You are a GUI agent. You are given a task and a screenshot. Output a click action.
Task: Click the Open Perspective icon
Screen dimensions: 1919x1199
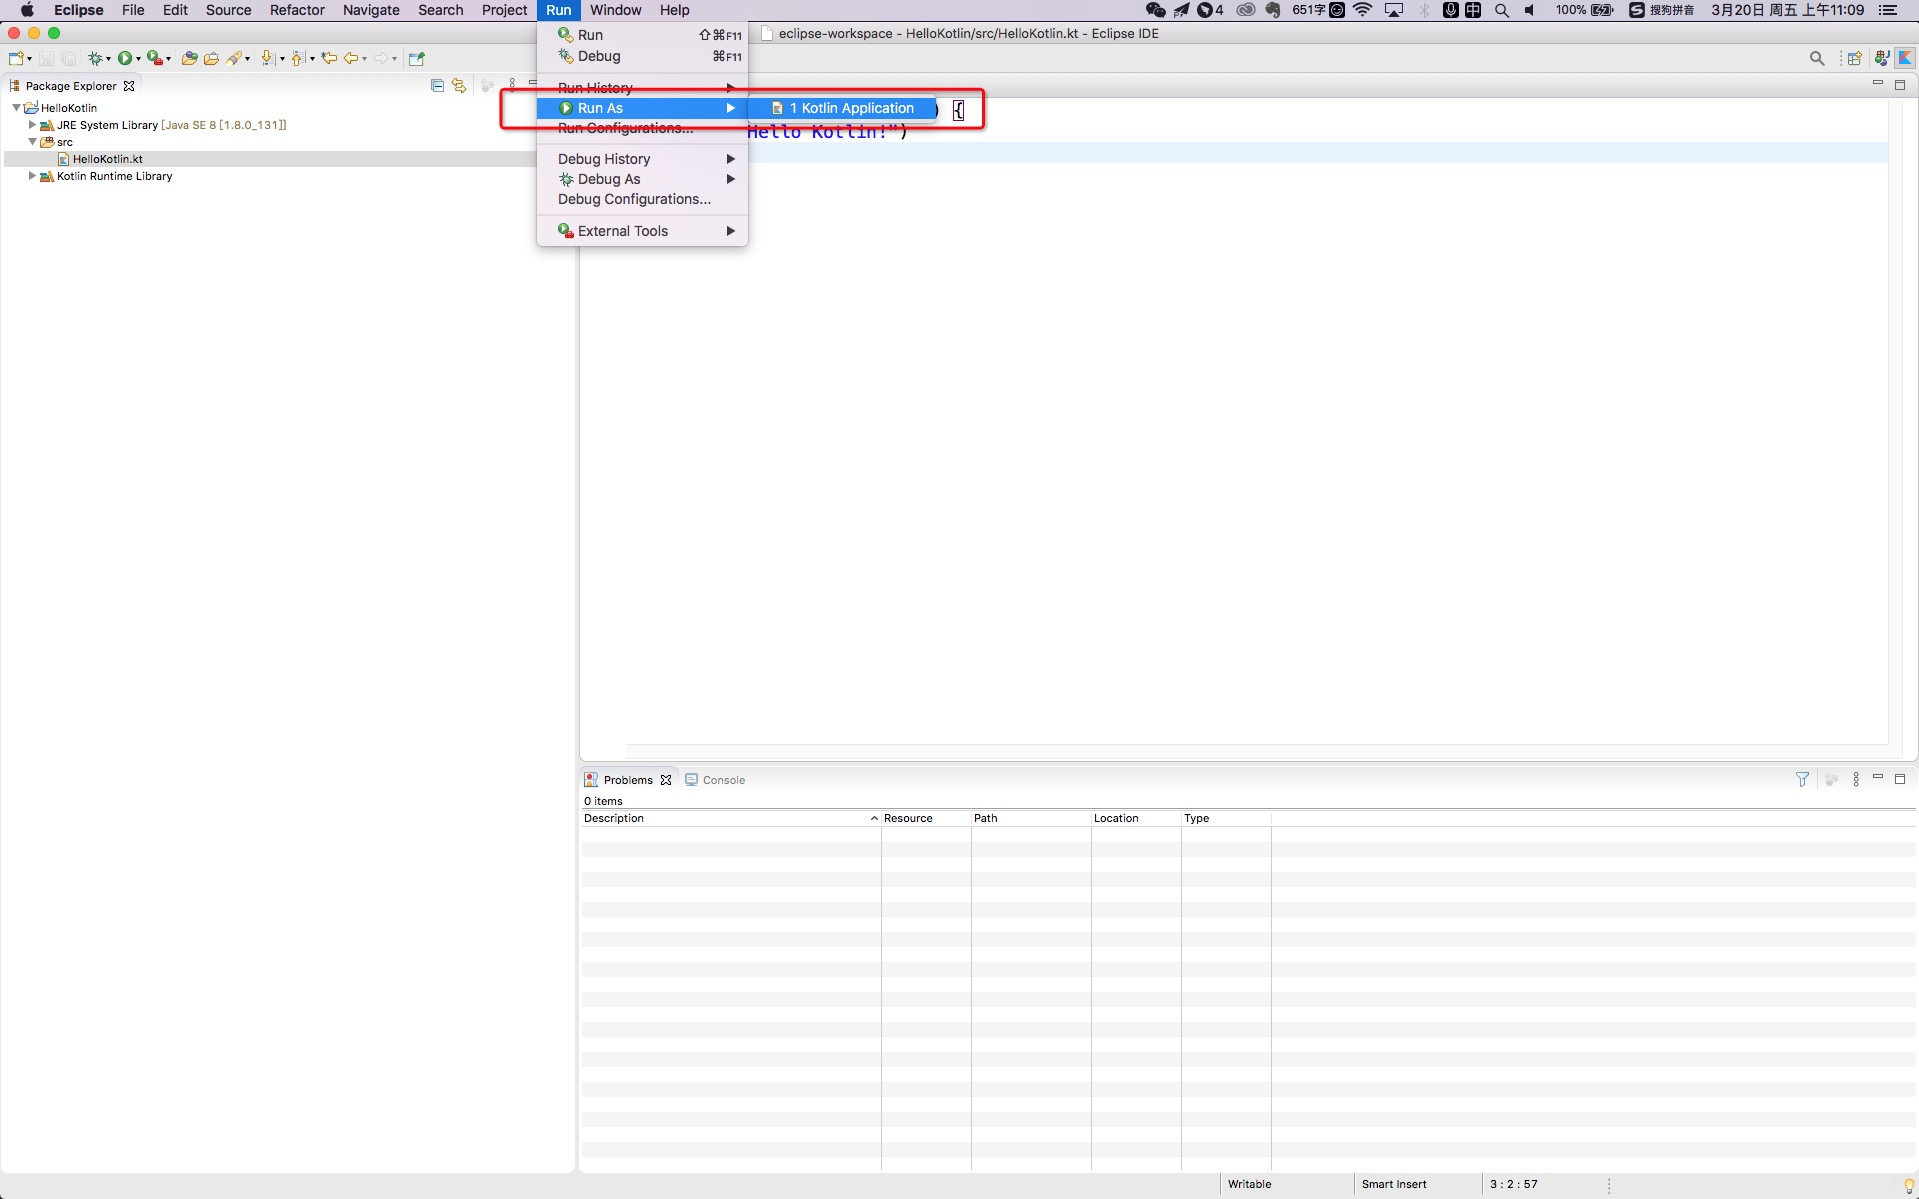(1855, 58)
